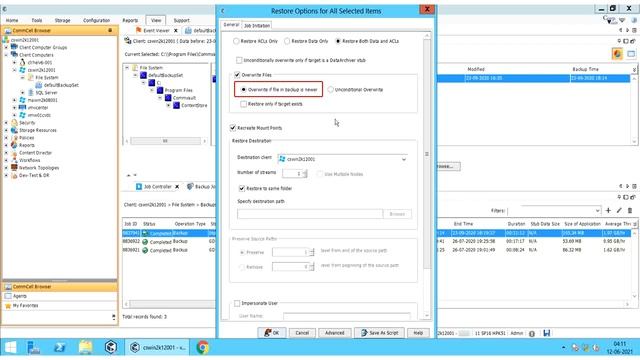Select Restore ACLs Only radio button
This screenshot has height=360, width=640.
point(236,41)
